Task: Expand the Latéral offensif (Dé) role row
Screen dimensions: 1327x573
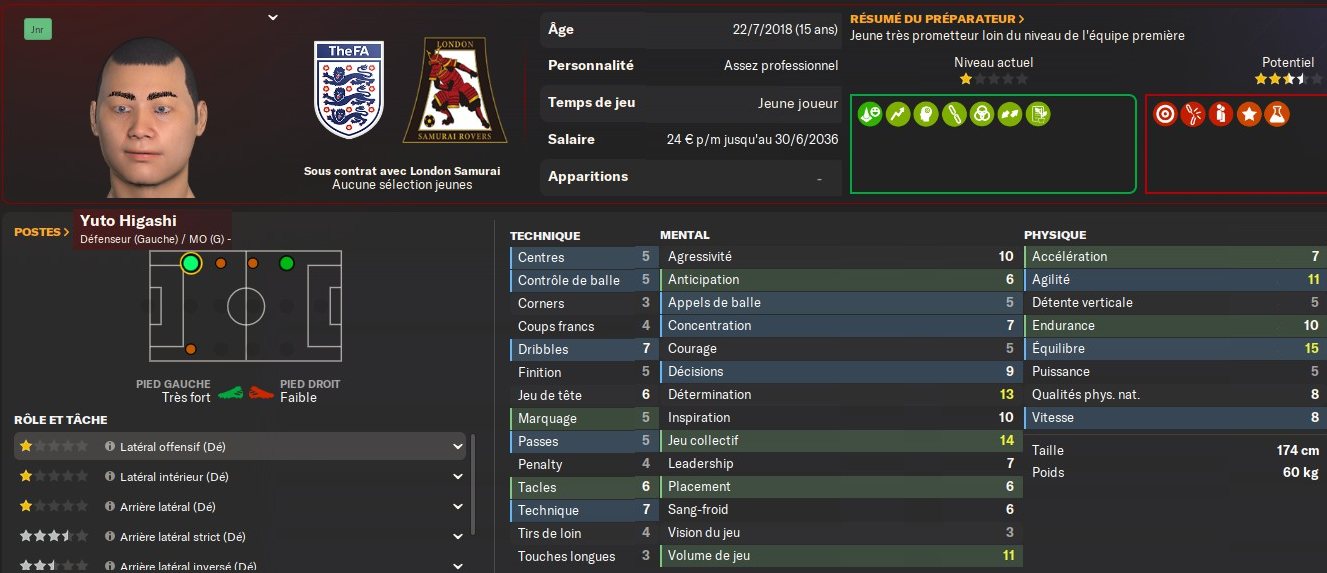Action: click(458, 446)
